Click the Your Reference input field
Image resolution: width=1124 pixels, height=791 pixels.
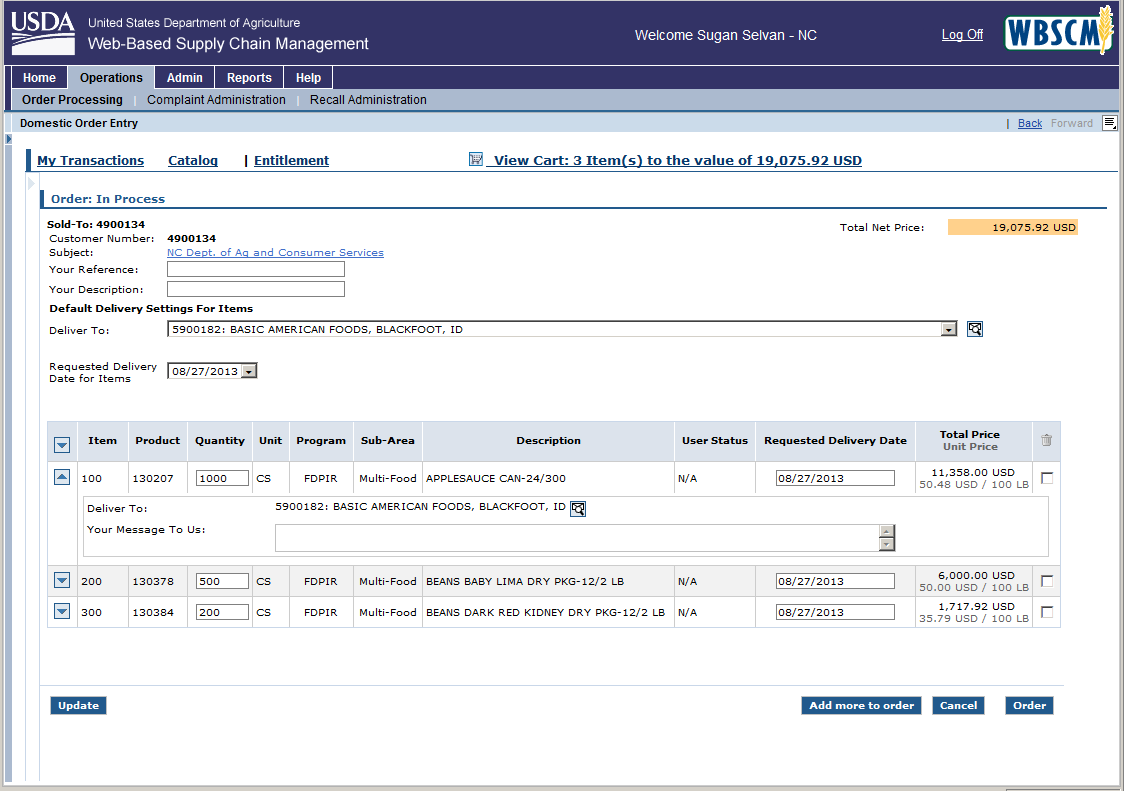coord(256,269)
